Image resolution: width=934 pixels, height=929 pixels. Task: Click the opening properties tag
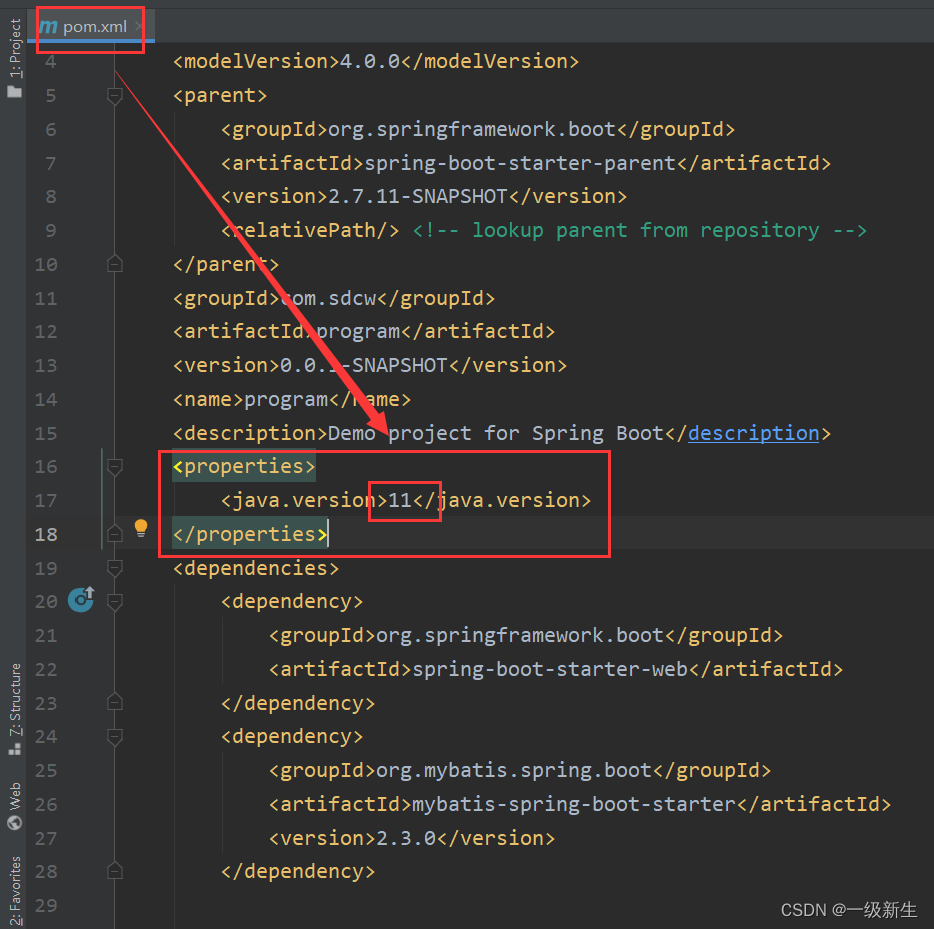click(244, 466)
